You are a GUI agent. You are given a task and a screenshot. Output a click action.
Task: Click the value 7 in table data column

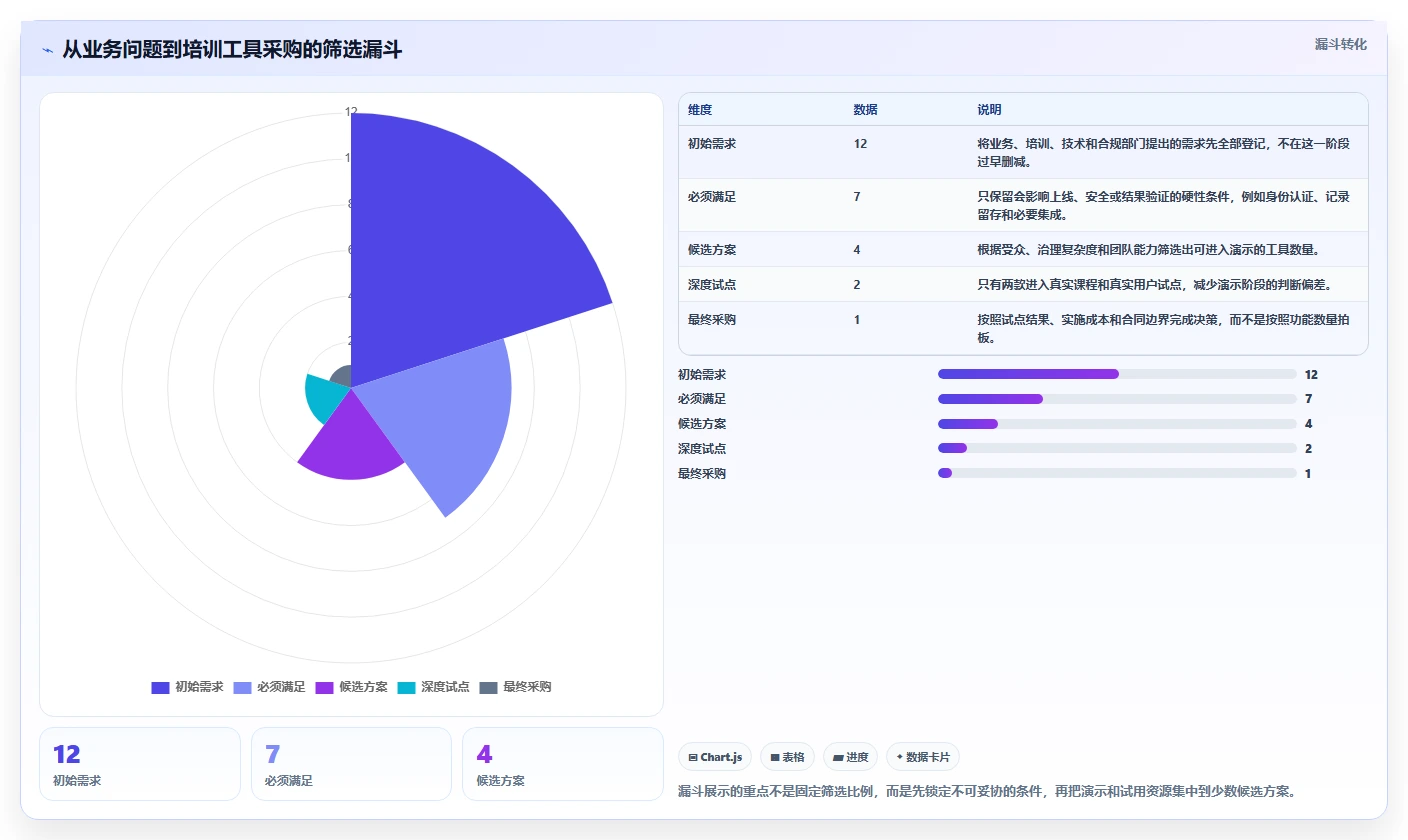[857, 196]
